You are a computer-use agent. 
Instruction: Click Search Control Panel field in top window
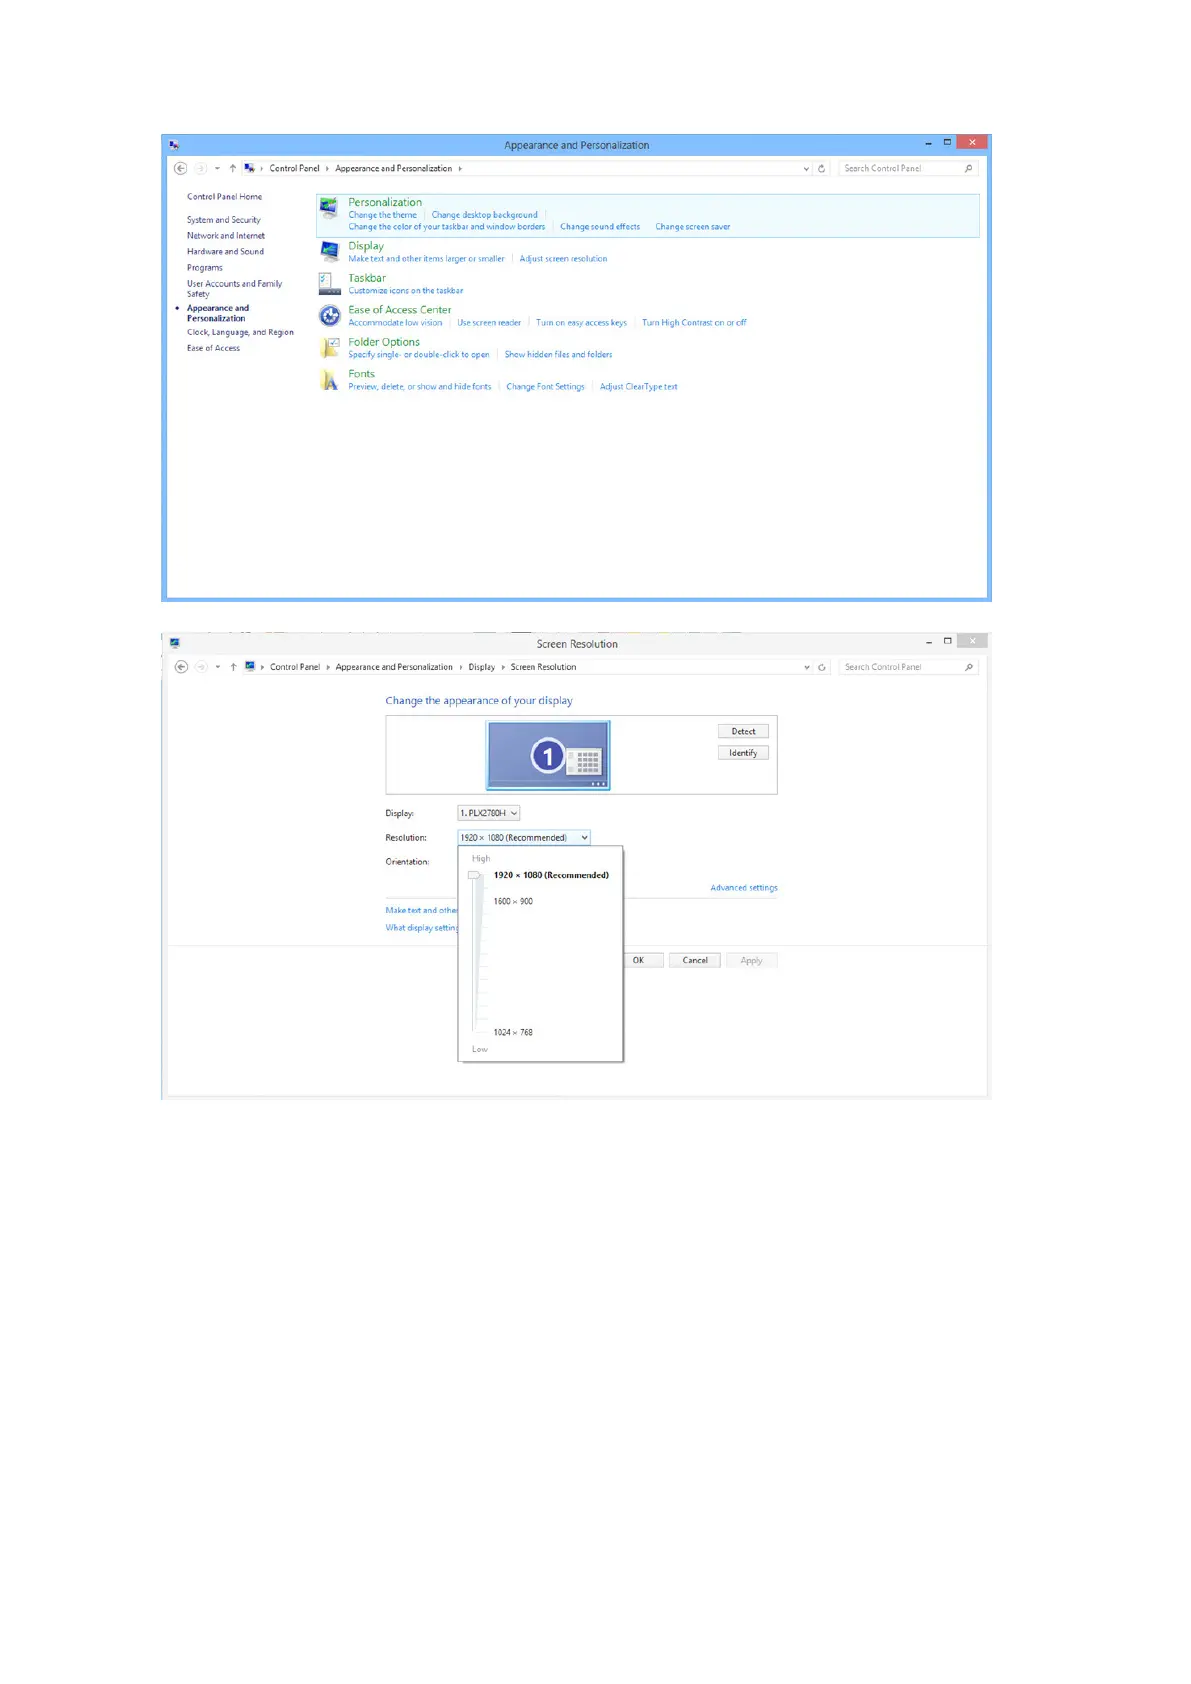pyautogui.click(x=900, y=169)
